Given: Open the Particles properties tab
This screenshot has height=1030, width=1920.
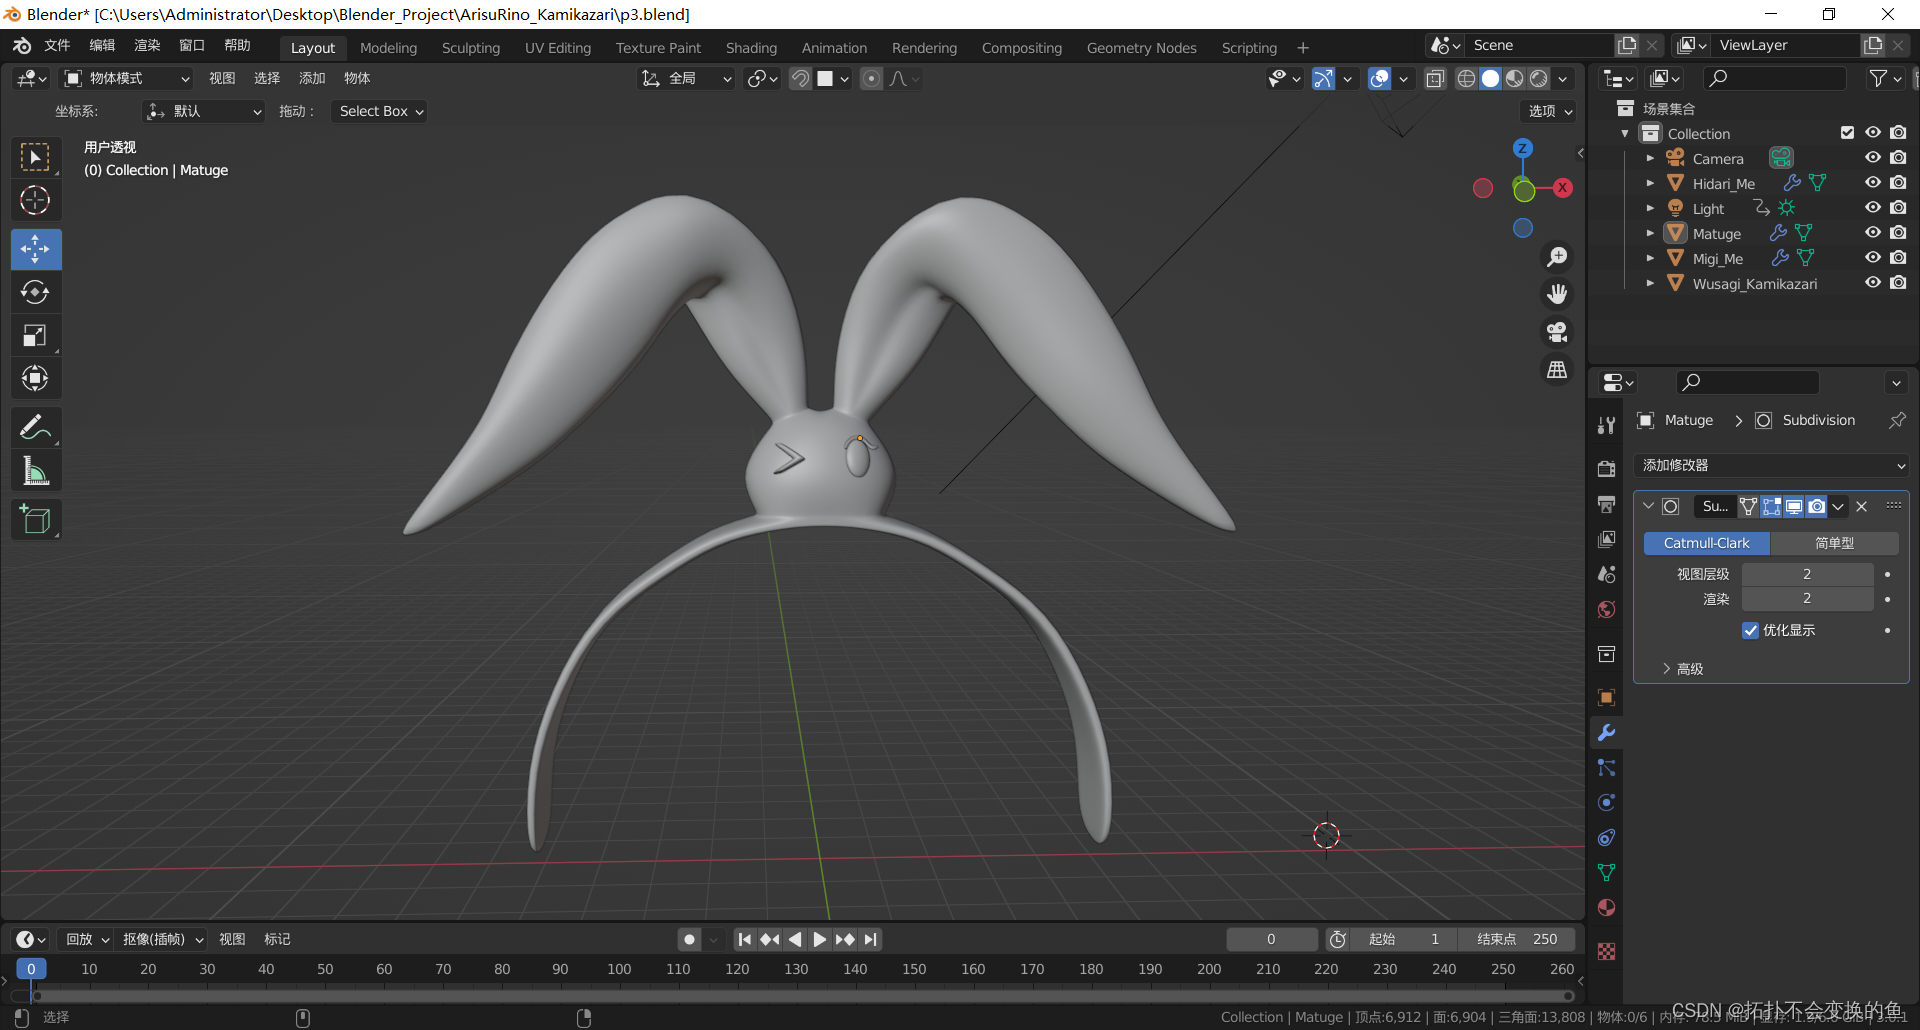Looking at the screenshot, I should (x=1606, y=768).
